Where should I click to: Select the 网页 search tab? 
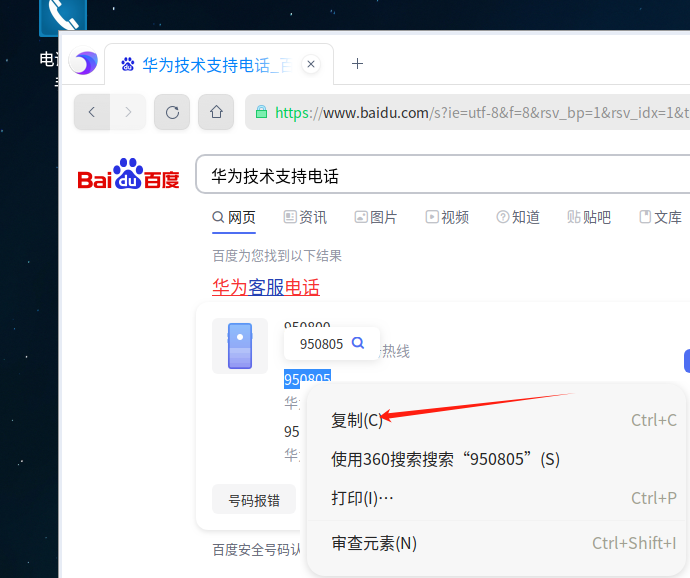[234, 217]
